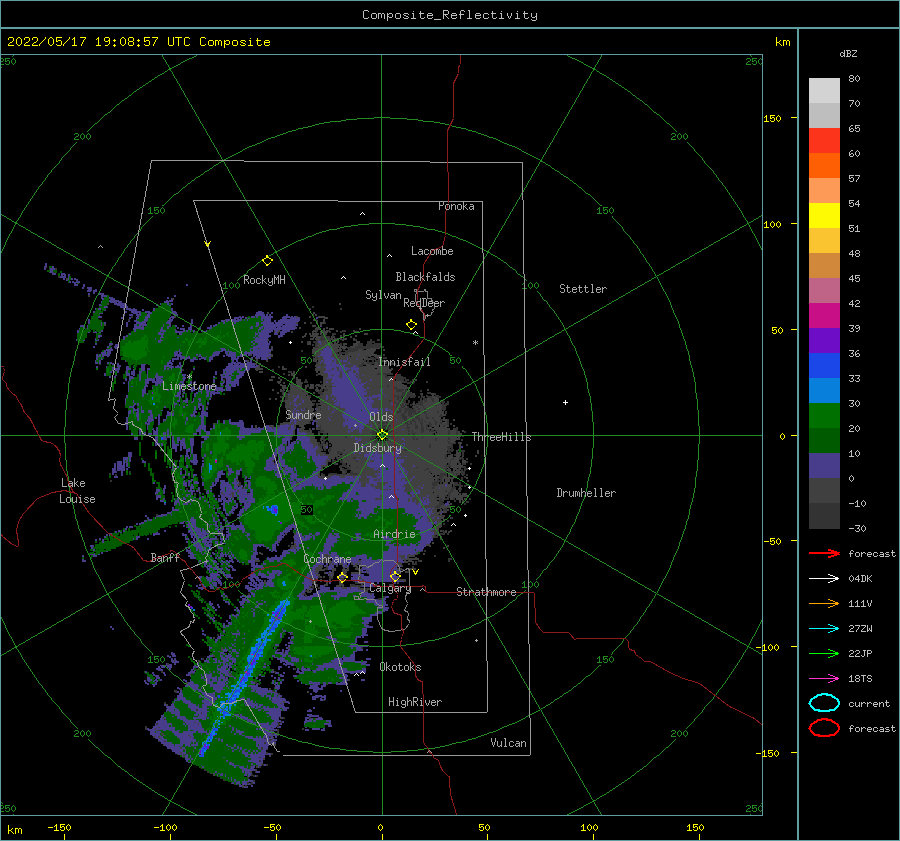Click the cyan 27ZW arrow icon
900x841 pixels.
click(x=824, y=628)
